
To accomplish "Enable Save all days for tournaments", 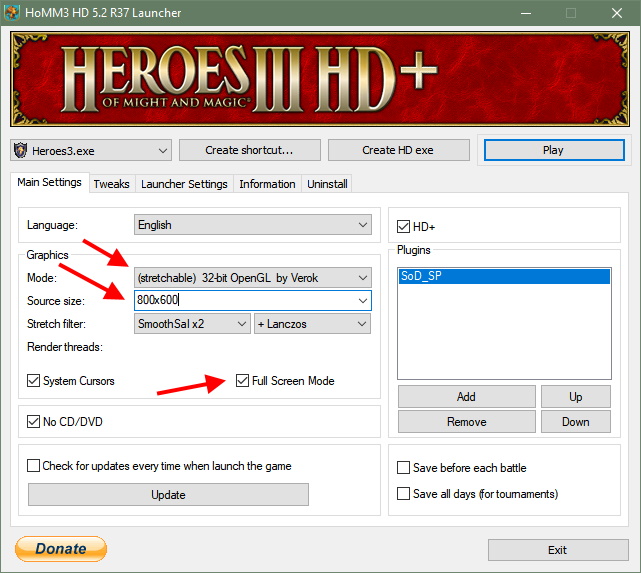I will pyautogui.click(x=403, y=493).
